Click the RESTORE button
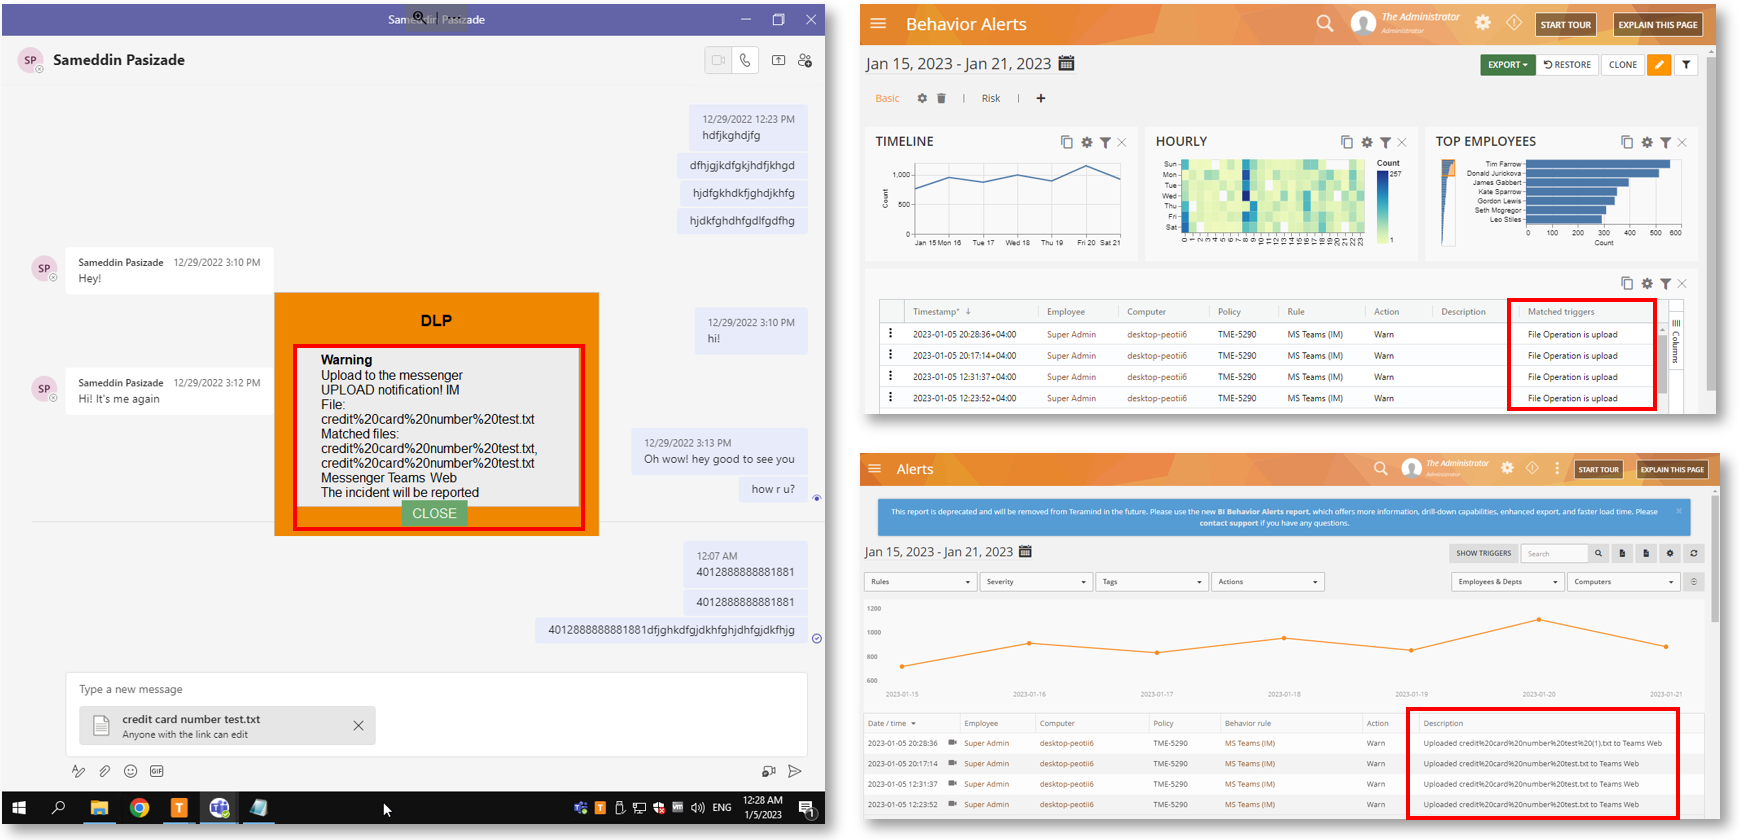1740x840 pixels. tap(1567, 65)
